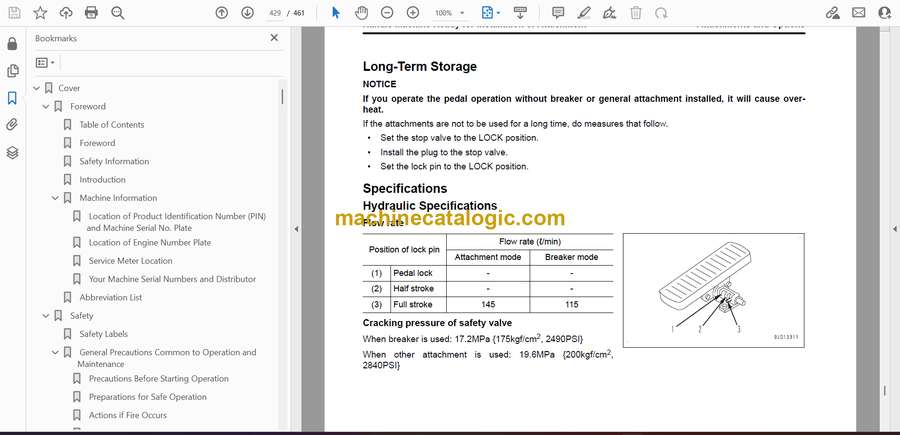Open the Abbreviation List bookmark
The width and height of the screenshot is (900, 435).
110,297
